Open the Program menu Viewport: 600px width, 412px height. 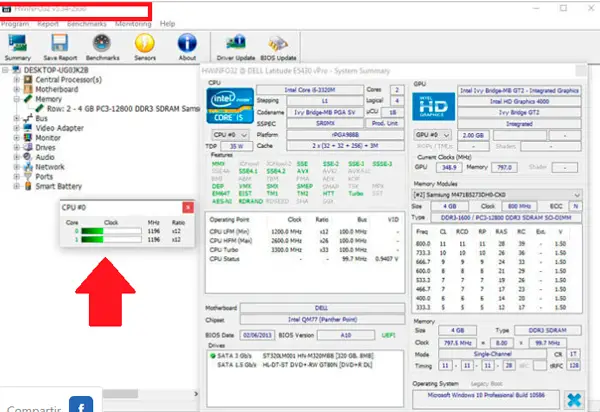click(15, 22)
